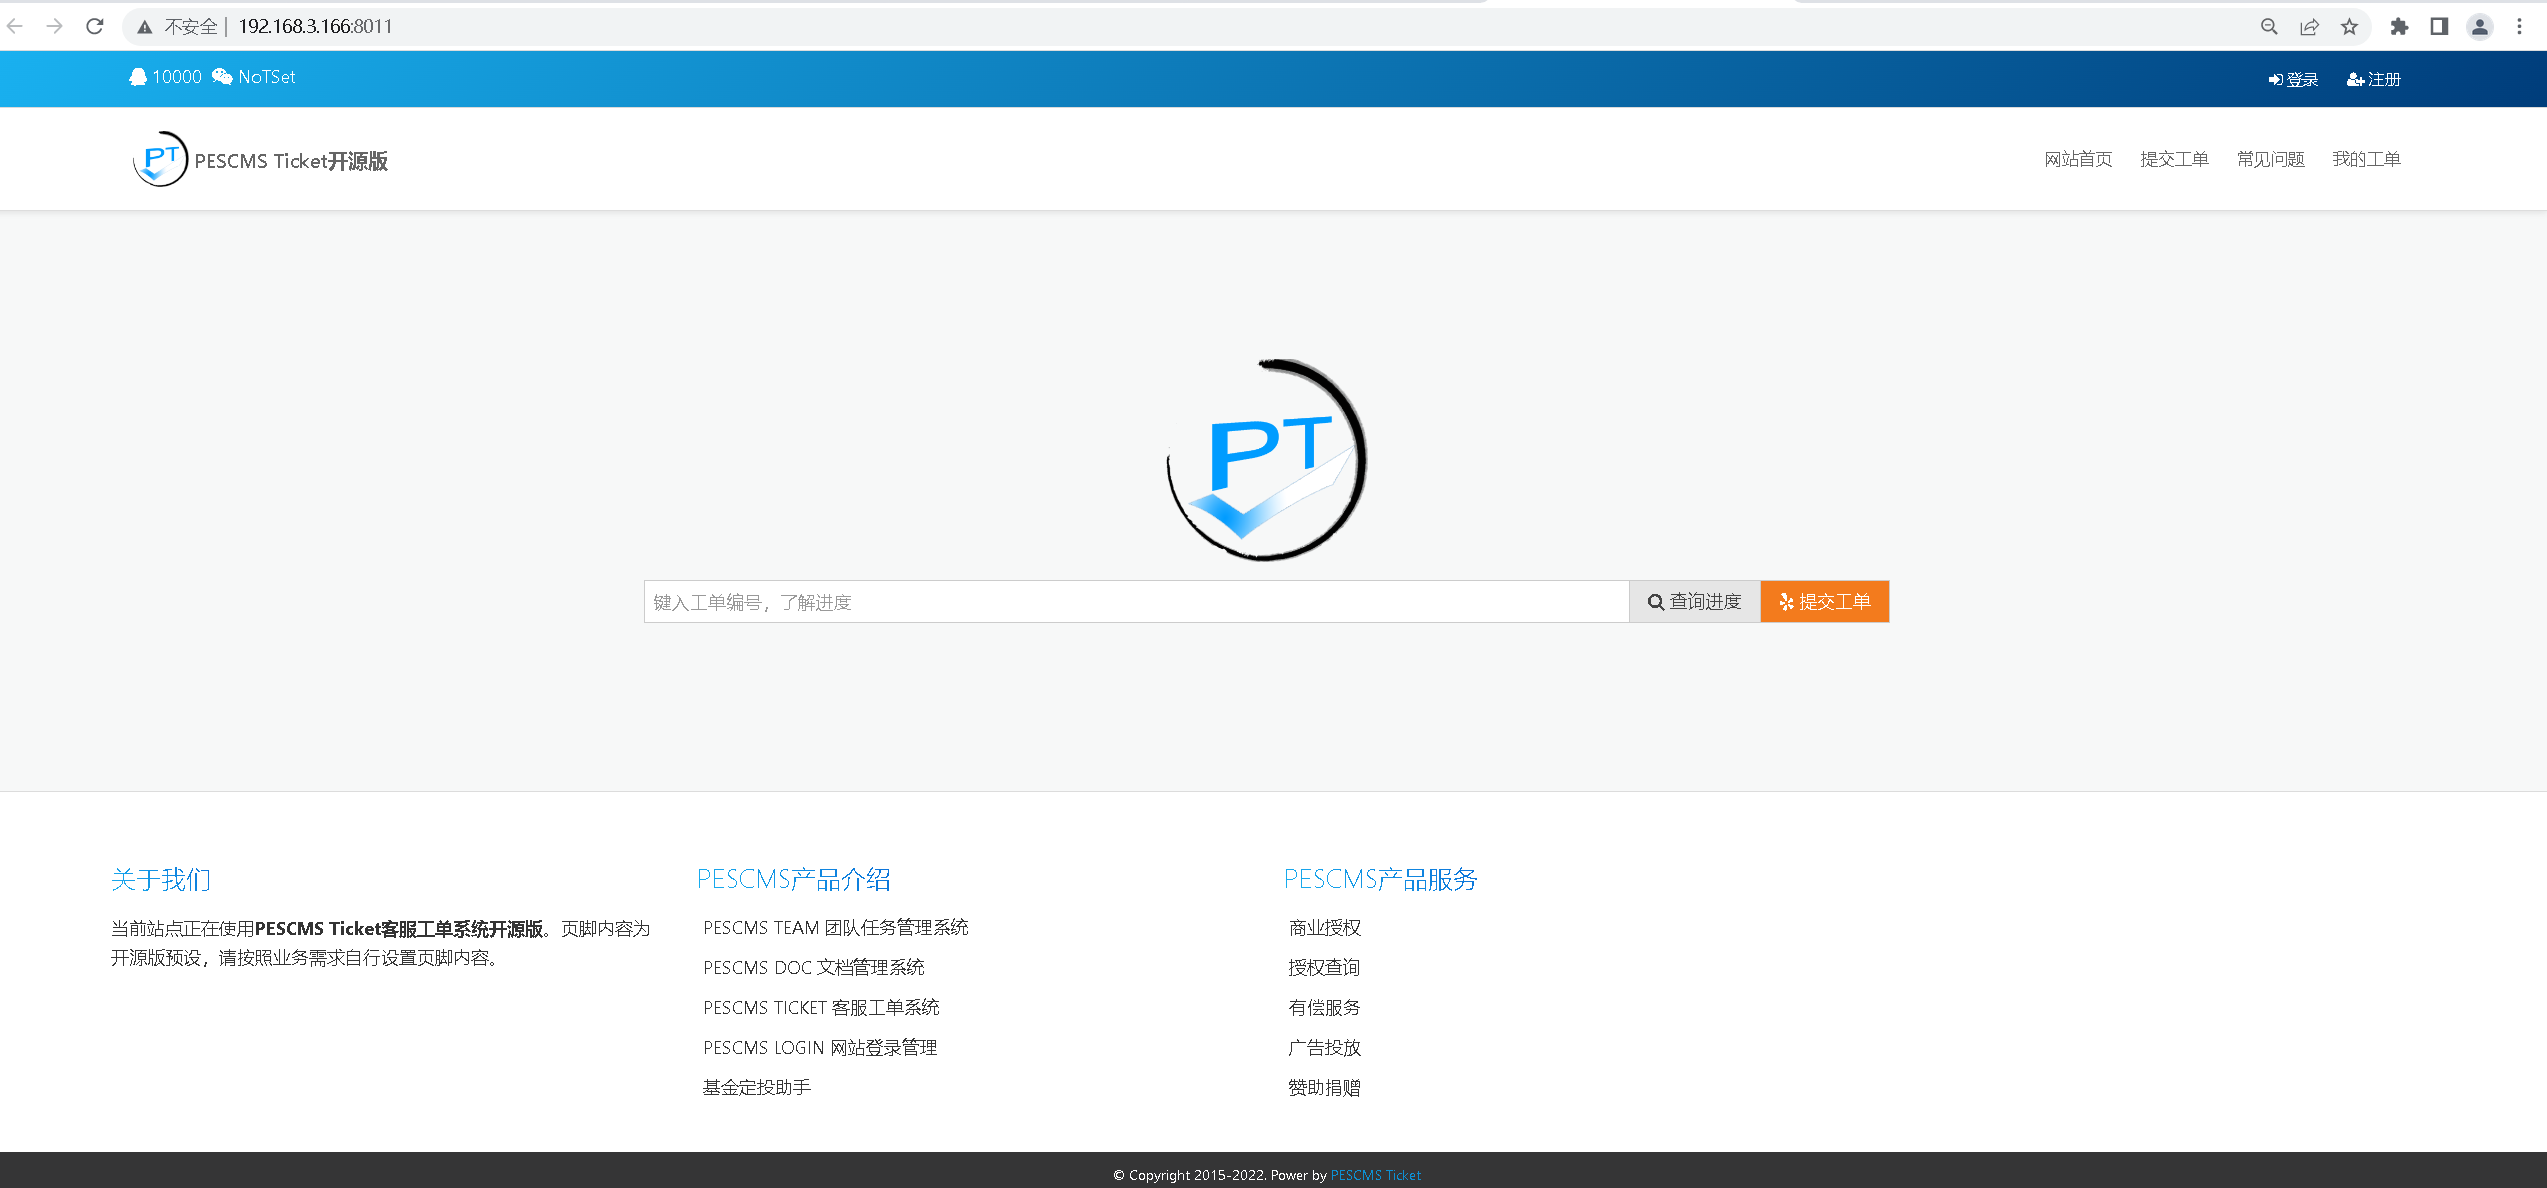Bookmark this page with the star icon
This screenshot has height=1188, width=2547.
point(2350,27)
